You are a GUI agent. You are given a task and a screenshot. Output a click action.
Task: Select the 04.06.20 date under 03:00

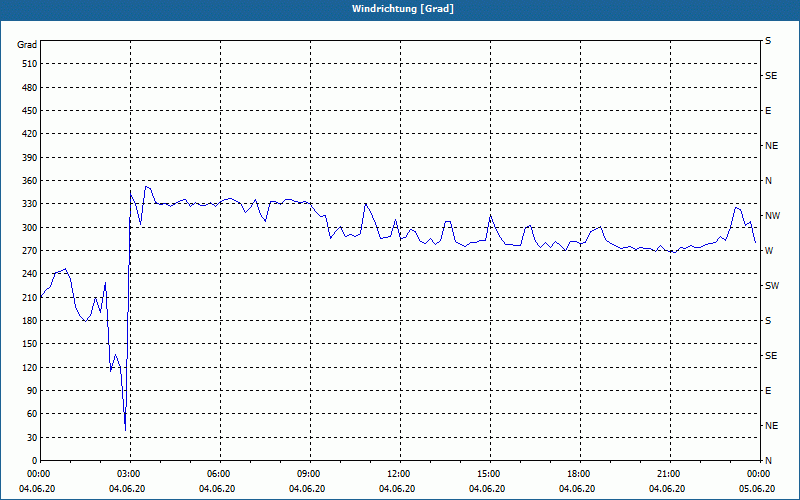click(127, 489)
